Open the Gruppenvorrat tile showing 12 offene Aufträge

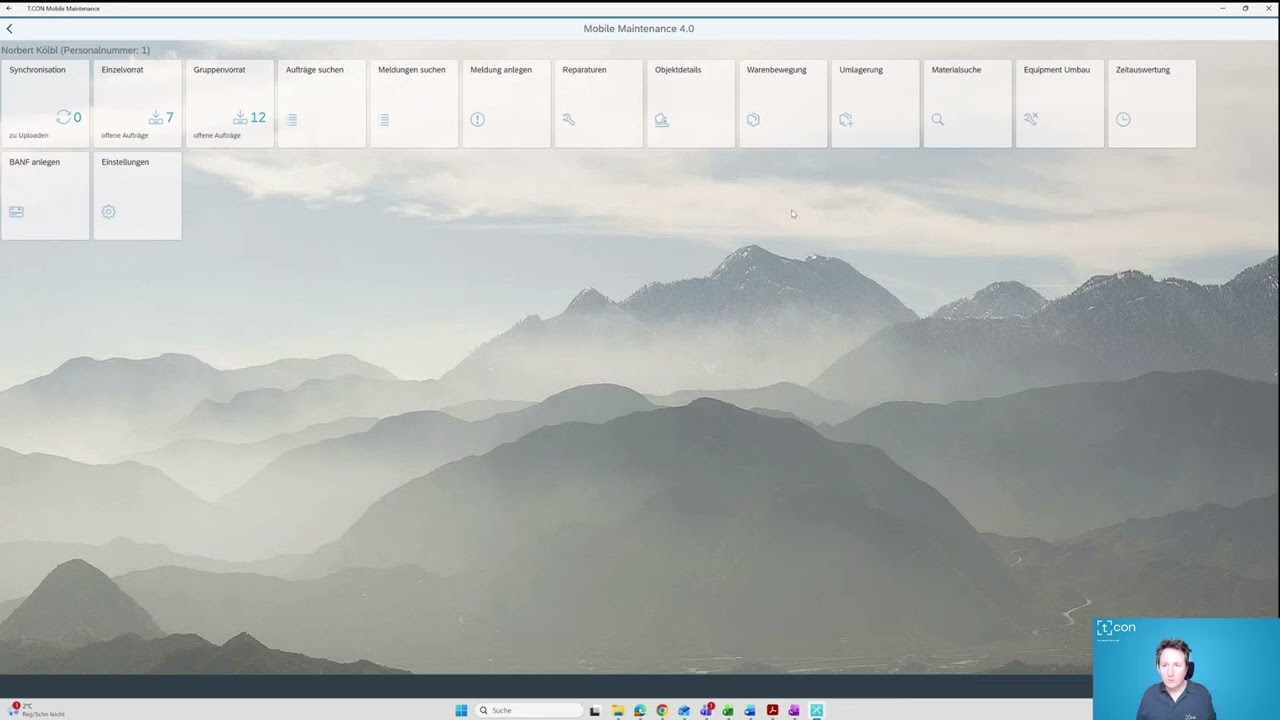pos(229,103)
